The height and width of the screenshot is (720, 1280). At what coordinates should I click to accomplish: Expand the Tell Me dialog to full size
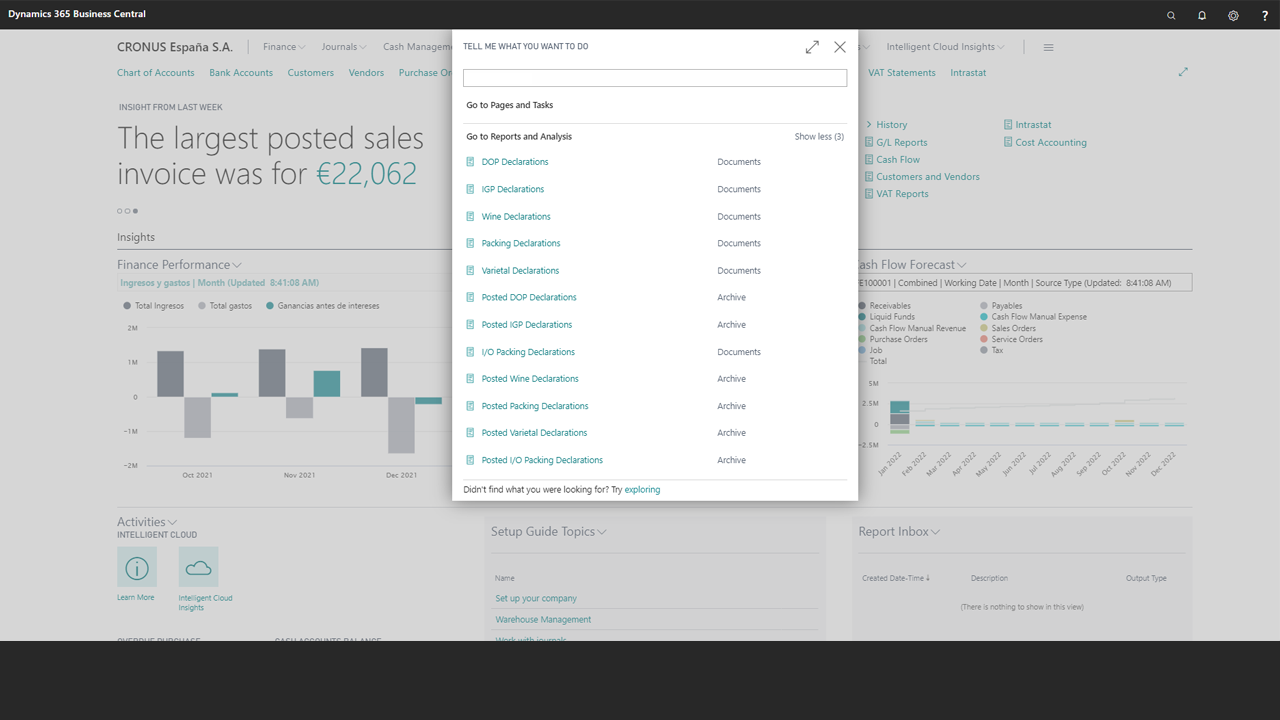click(812, 47)
